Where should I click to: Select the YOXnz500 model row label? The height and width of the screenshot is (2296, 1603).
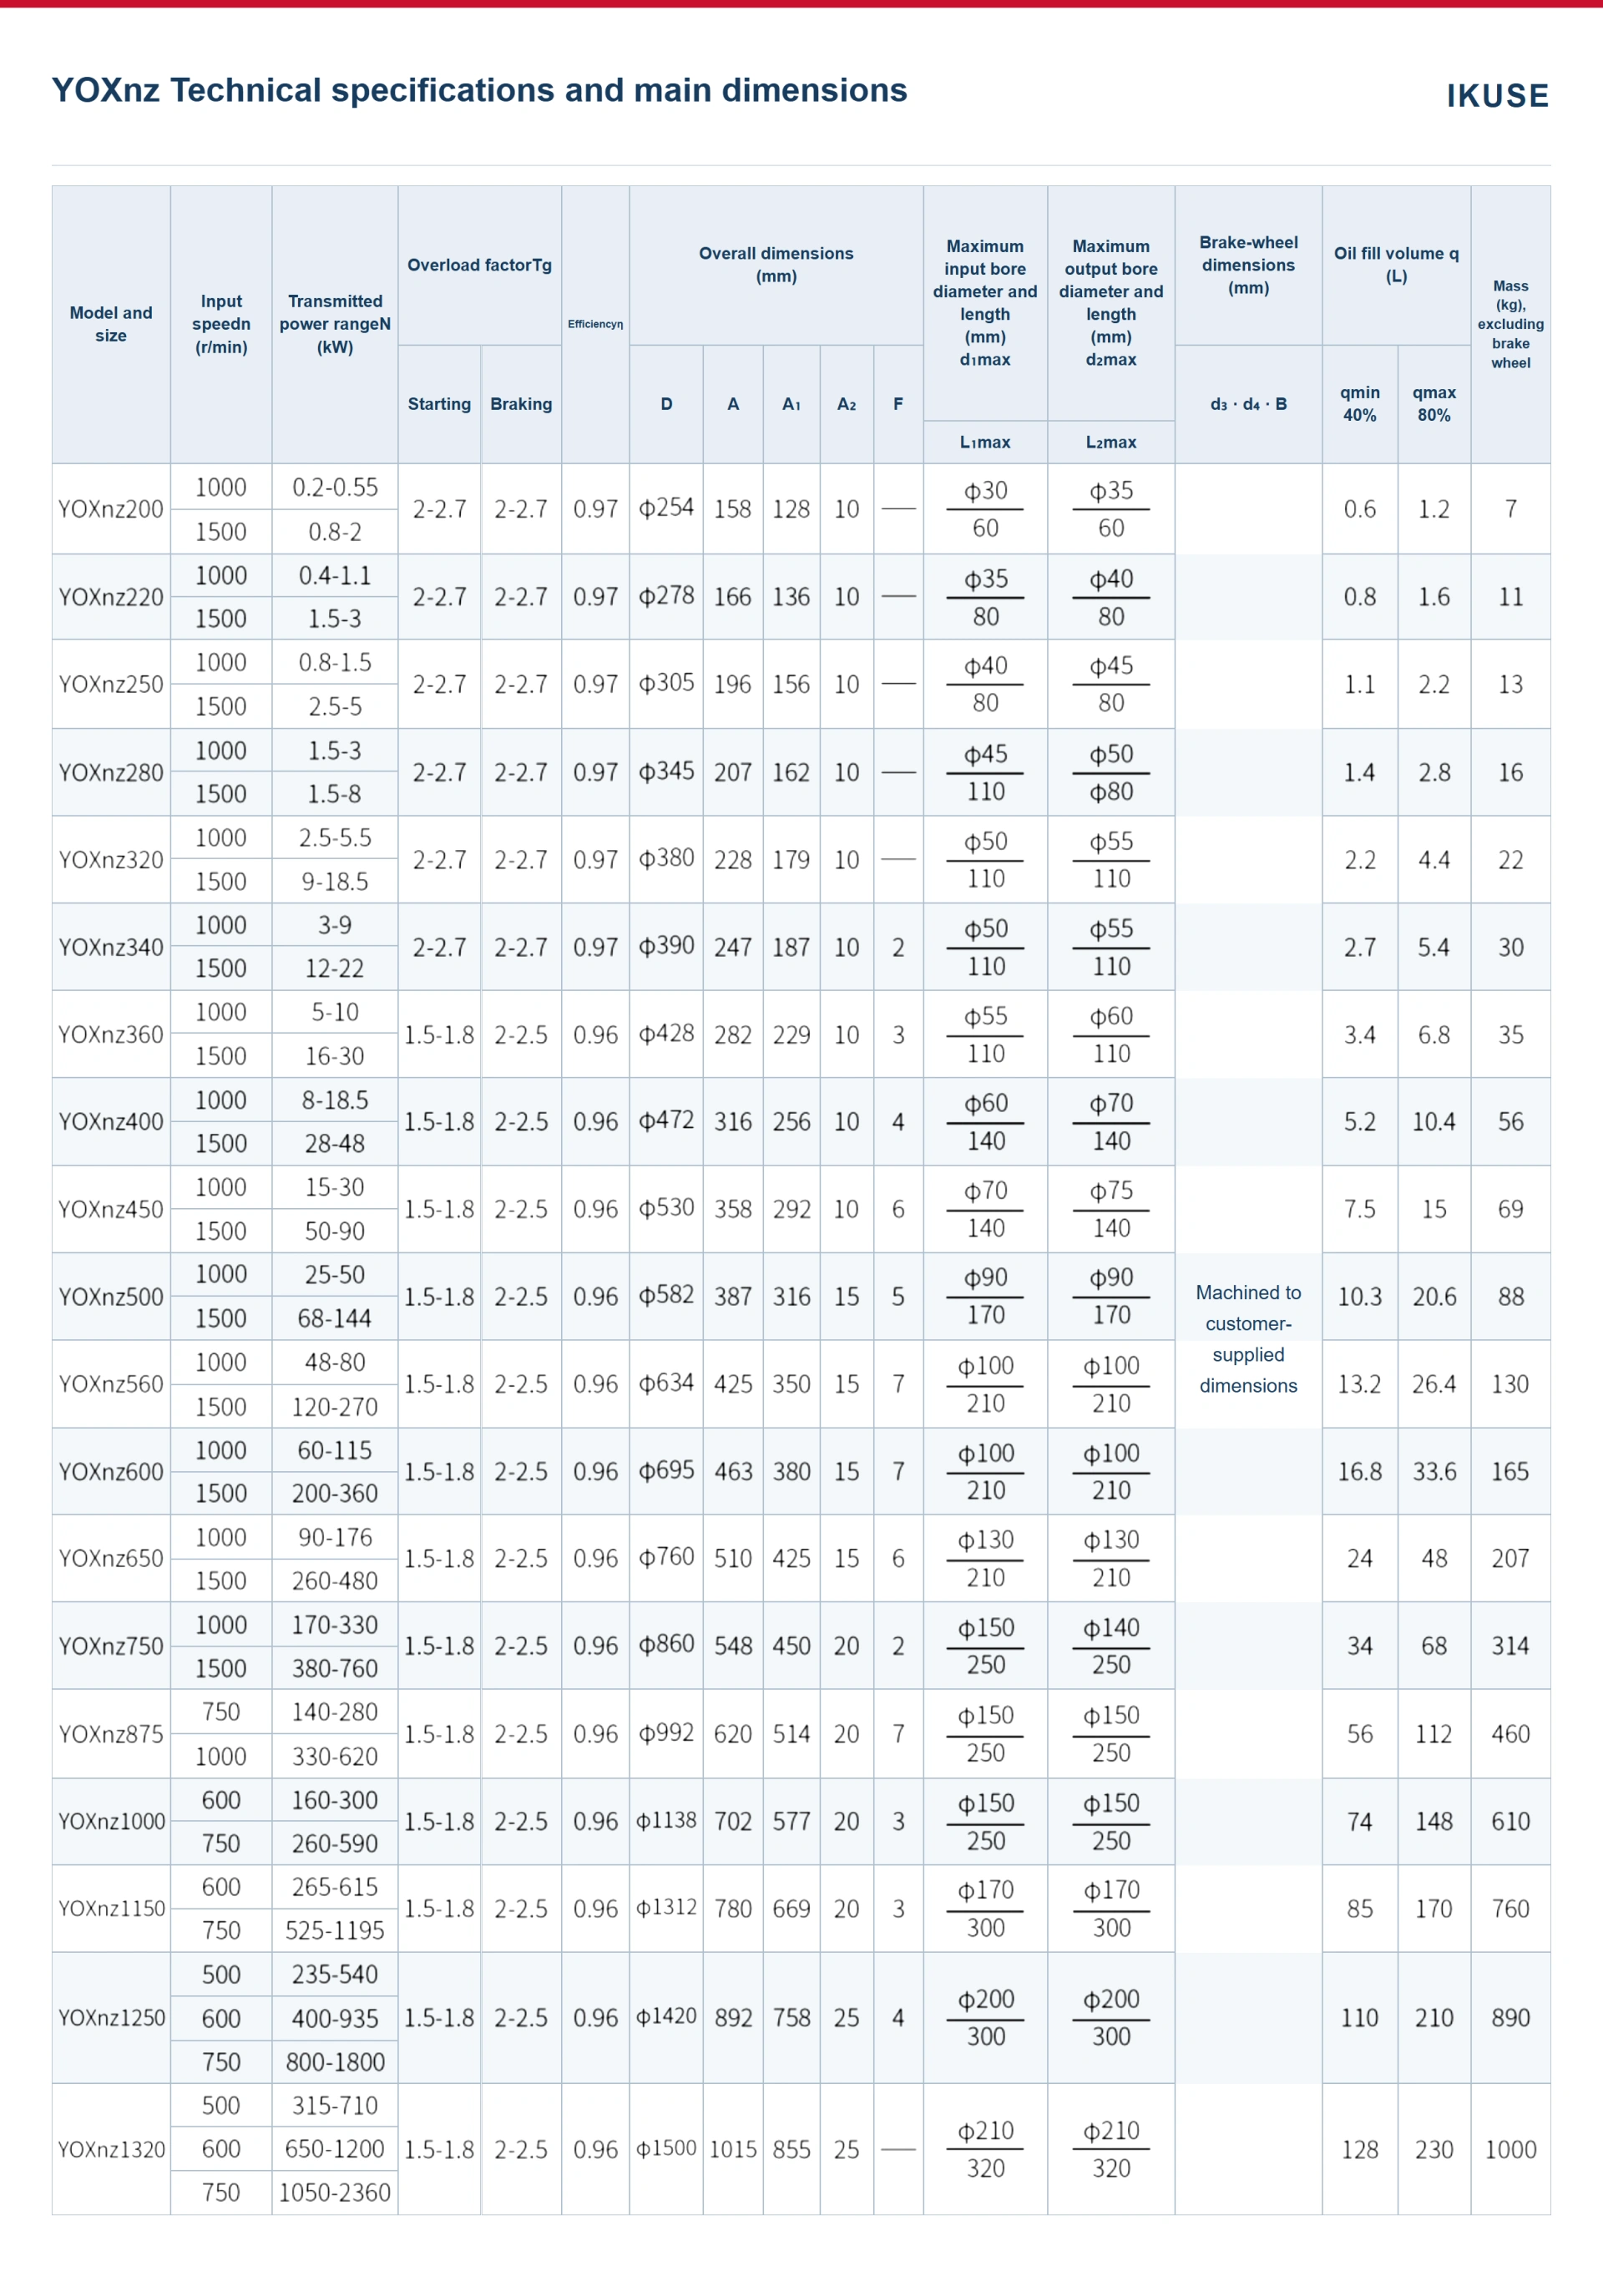point(111,1297)
